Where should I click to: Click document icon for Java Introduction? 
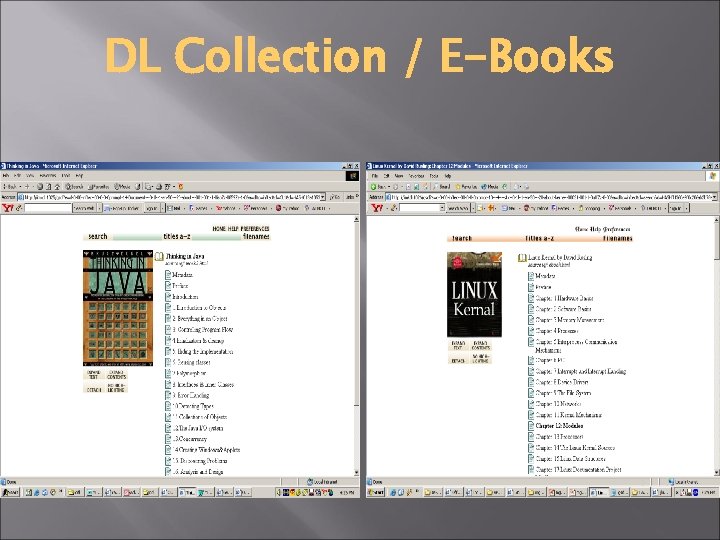pyautogui.click(x=168, y=297)
